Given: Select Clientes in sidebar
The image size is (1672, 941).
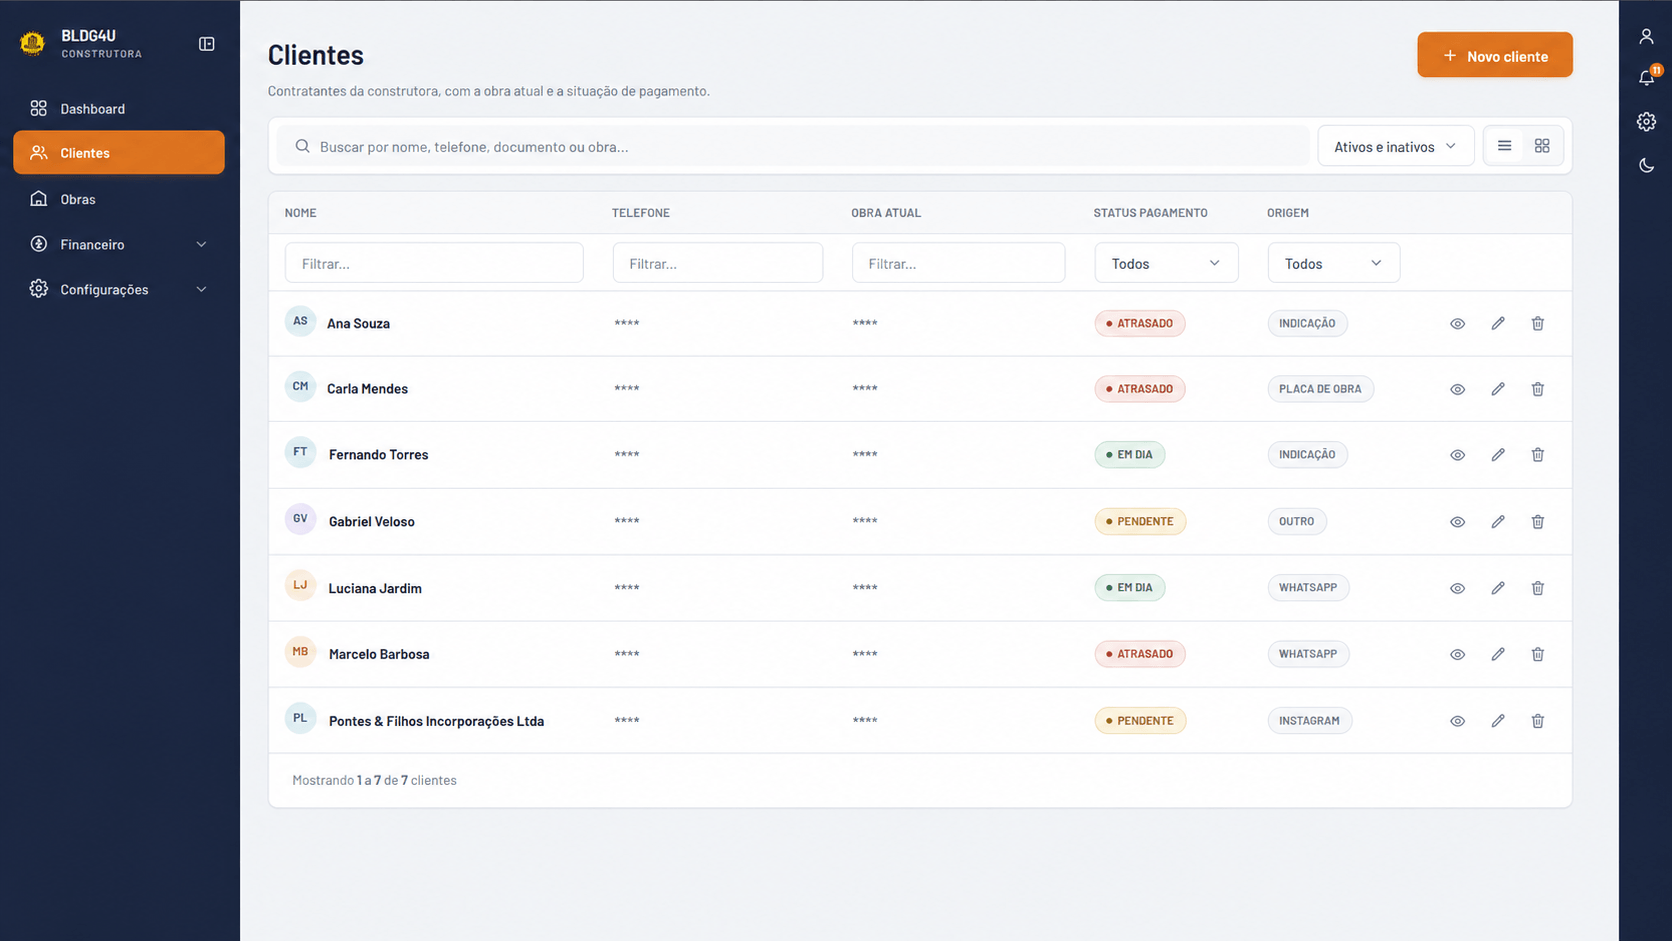Looking at the screenshot, I should click(x=119, y=152).
